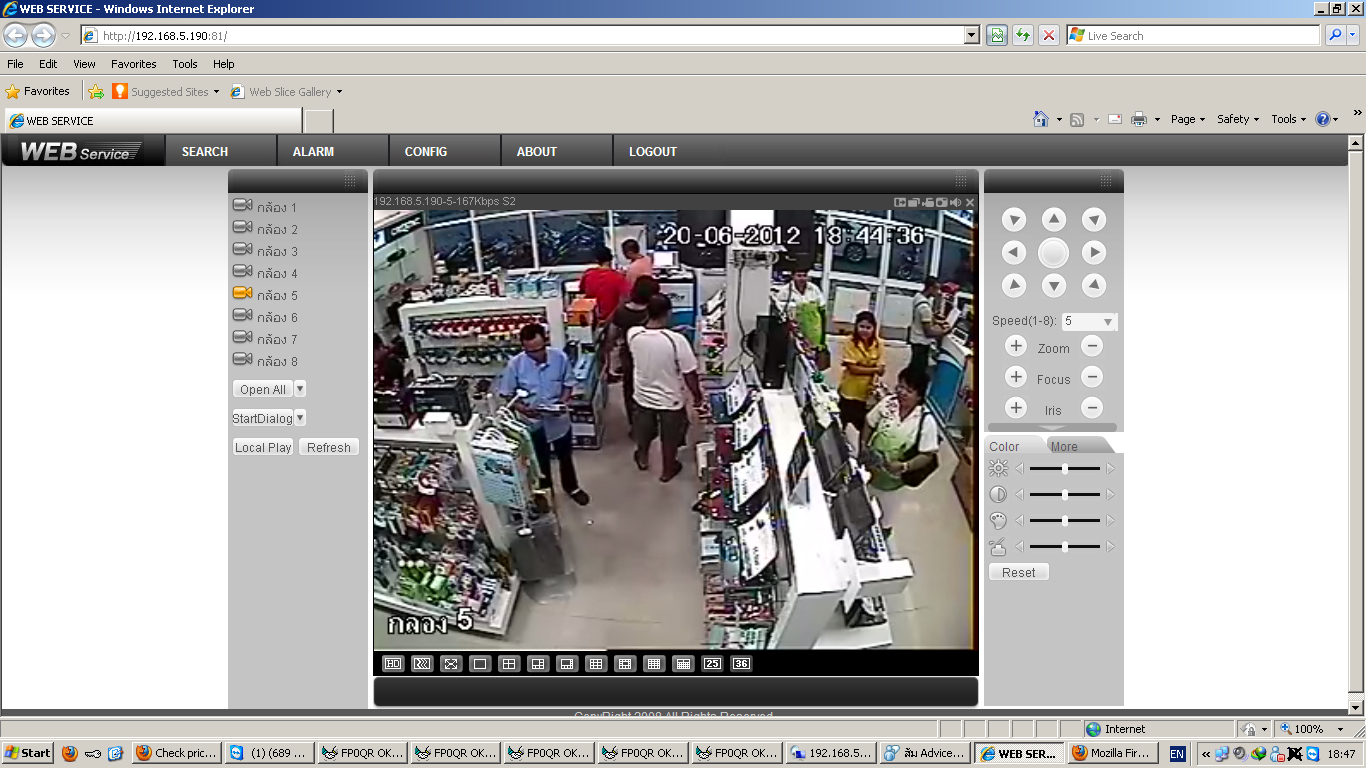Close the camera 5 video stream
The image size is (1366, 768).
pos(970,202)
